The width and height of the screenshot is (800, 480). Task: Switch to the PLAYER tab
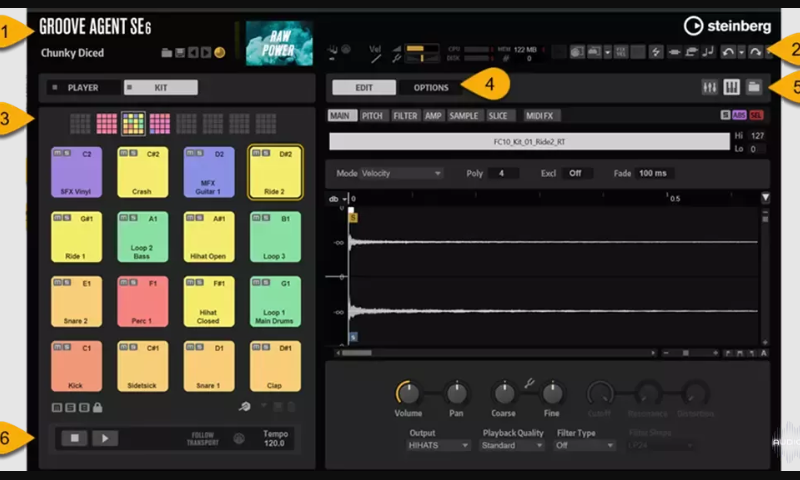coord(84,88)
